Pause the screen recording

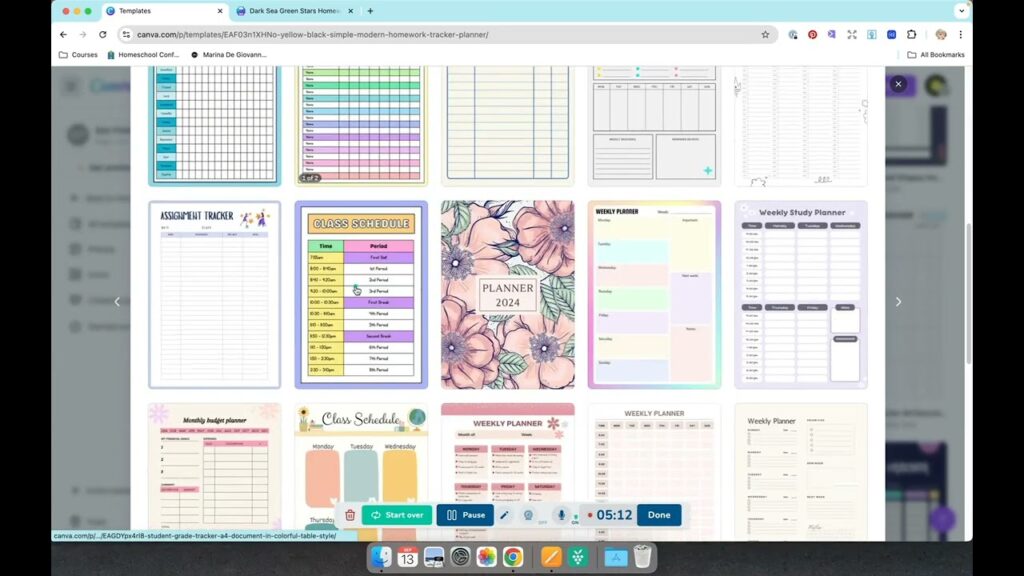[x=464, y=514]
